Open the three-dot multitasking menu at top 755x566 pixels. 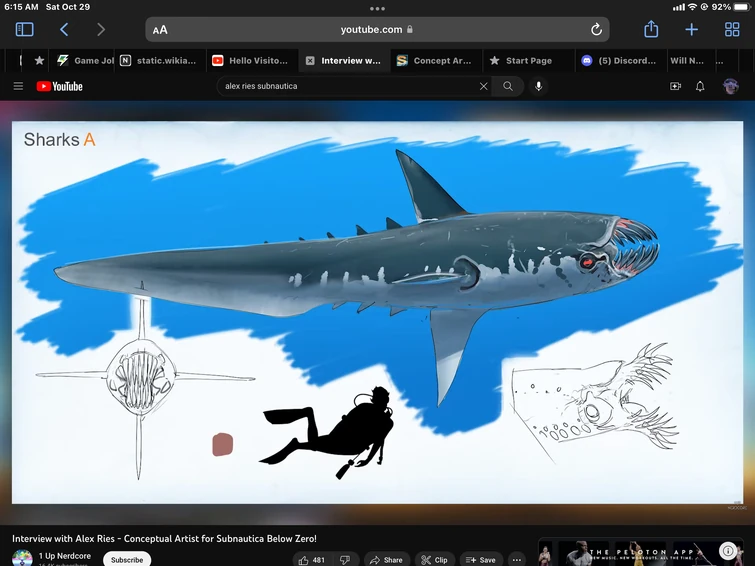tap(377, 8)
